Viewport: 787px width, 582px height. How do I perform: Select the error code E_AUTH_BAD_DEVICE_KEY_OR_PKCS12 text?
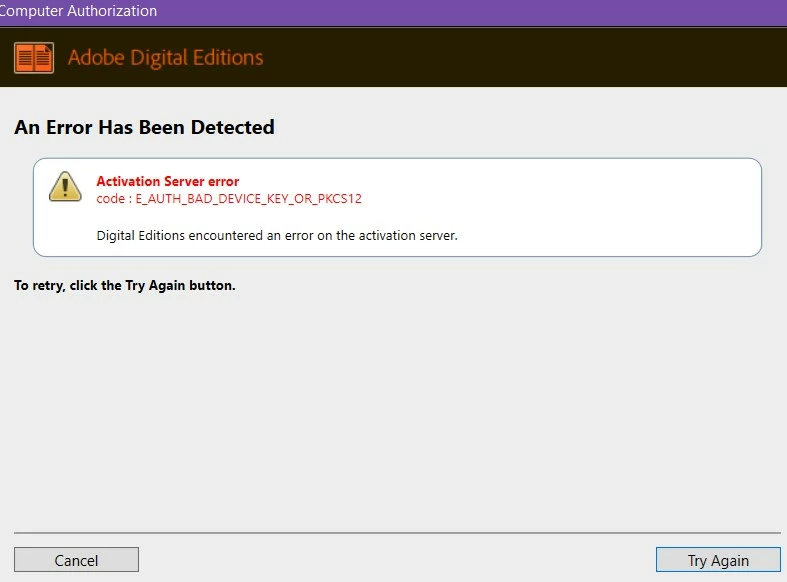click(x=248, y=199)
